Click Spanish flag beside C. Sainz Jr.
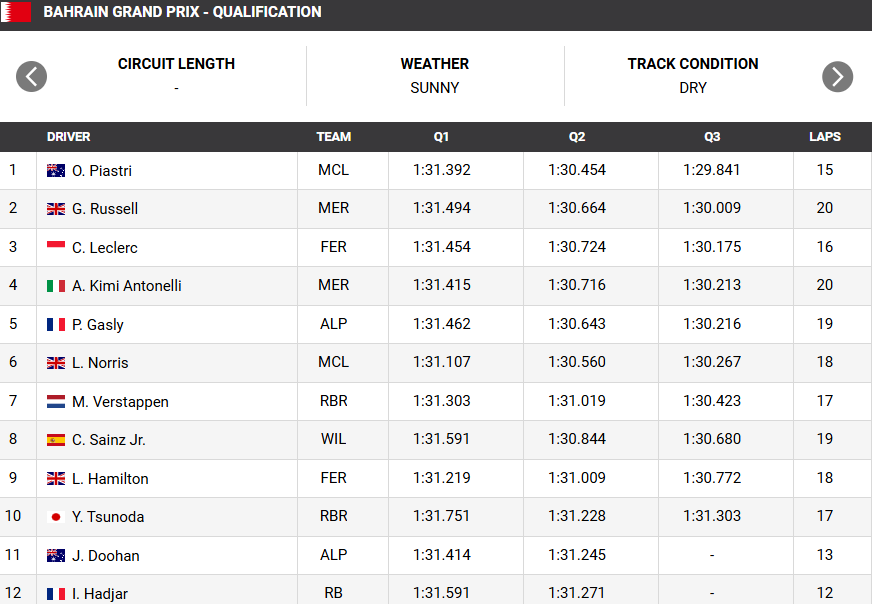 (56, 440)
